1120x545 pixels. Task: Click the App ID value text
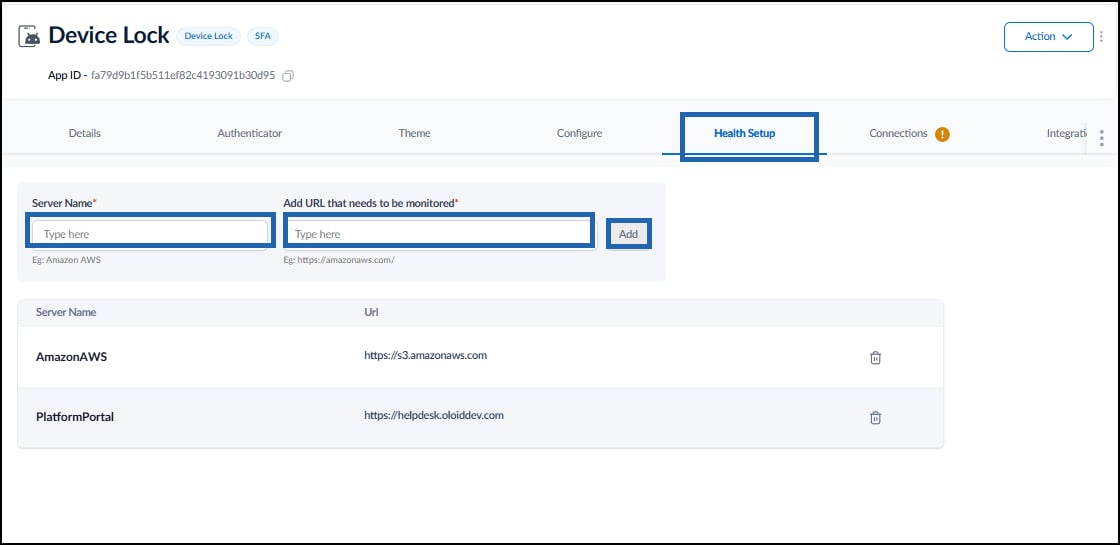click(183, 75)
